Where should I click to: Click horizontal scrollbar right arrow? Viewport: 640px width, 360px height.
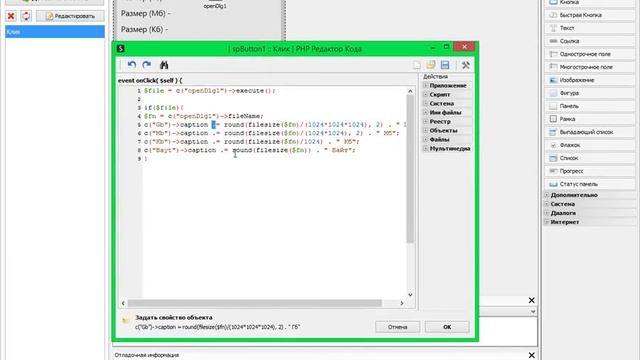pyautogui.click(x=402, y=303)
